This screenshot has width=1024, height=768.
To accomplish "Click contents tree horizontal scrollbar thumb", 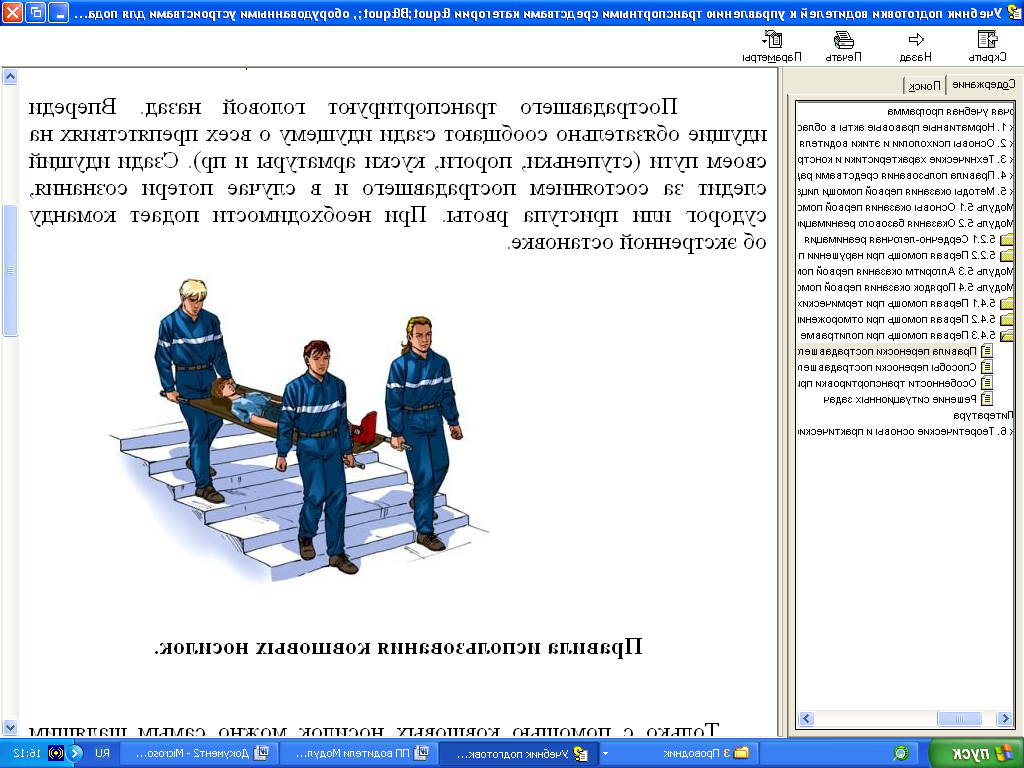I will 959,718.
